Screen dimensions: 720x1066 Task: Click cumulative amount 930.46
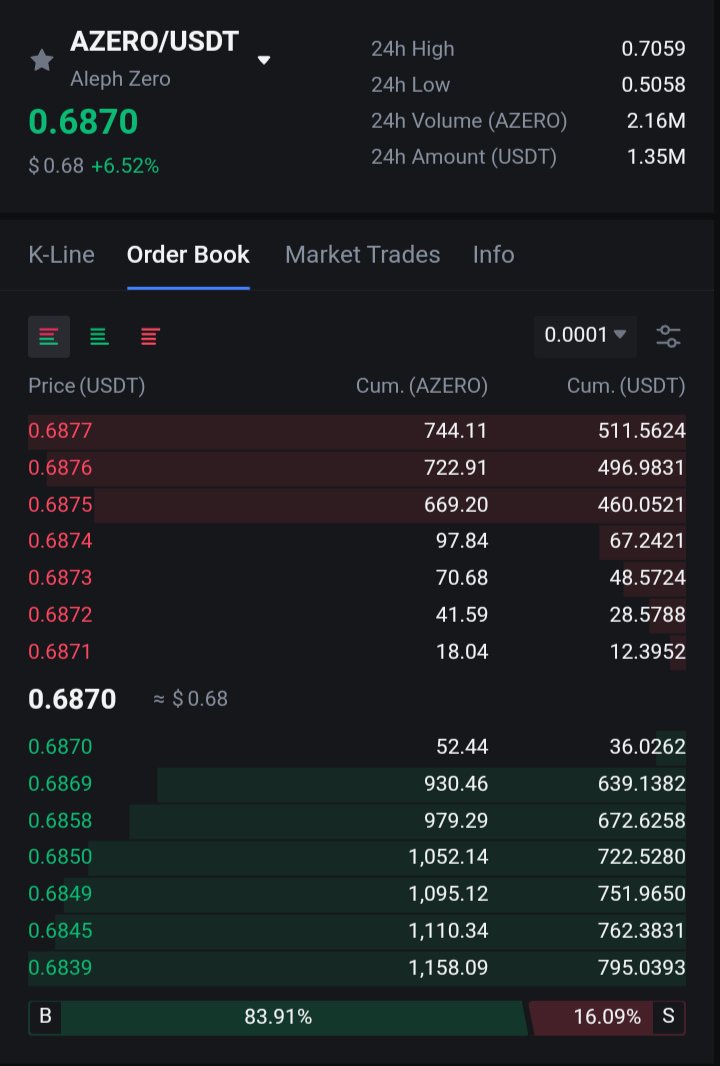tap(456, 783)
